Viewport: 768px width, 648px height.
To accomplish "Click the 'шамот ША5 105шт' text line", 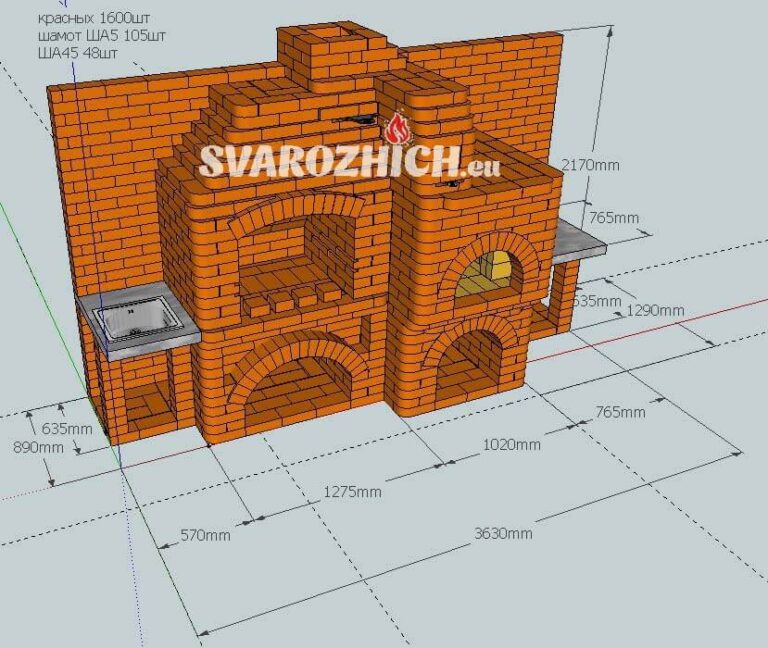I will [101, 37].
